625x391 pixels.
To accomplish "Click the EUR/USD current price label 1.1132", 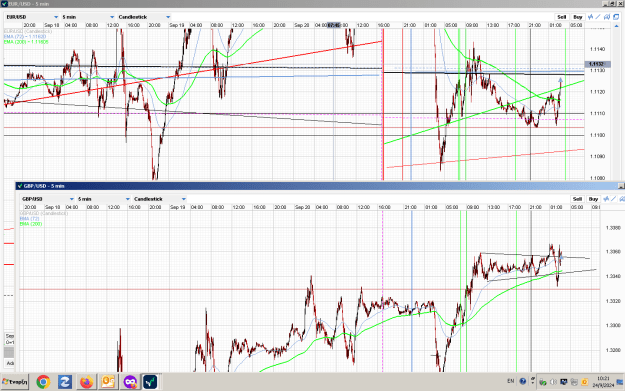I will (596, 64).
